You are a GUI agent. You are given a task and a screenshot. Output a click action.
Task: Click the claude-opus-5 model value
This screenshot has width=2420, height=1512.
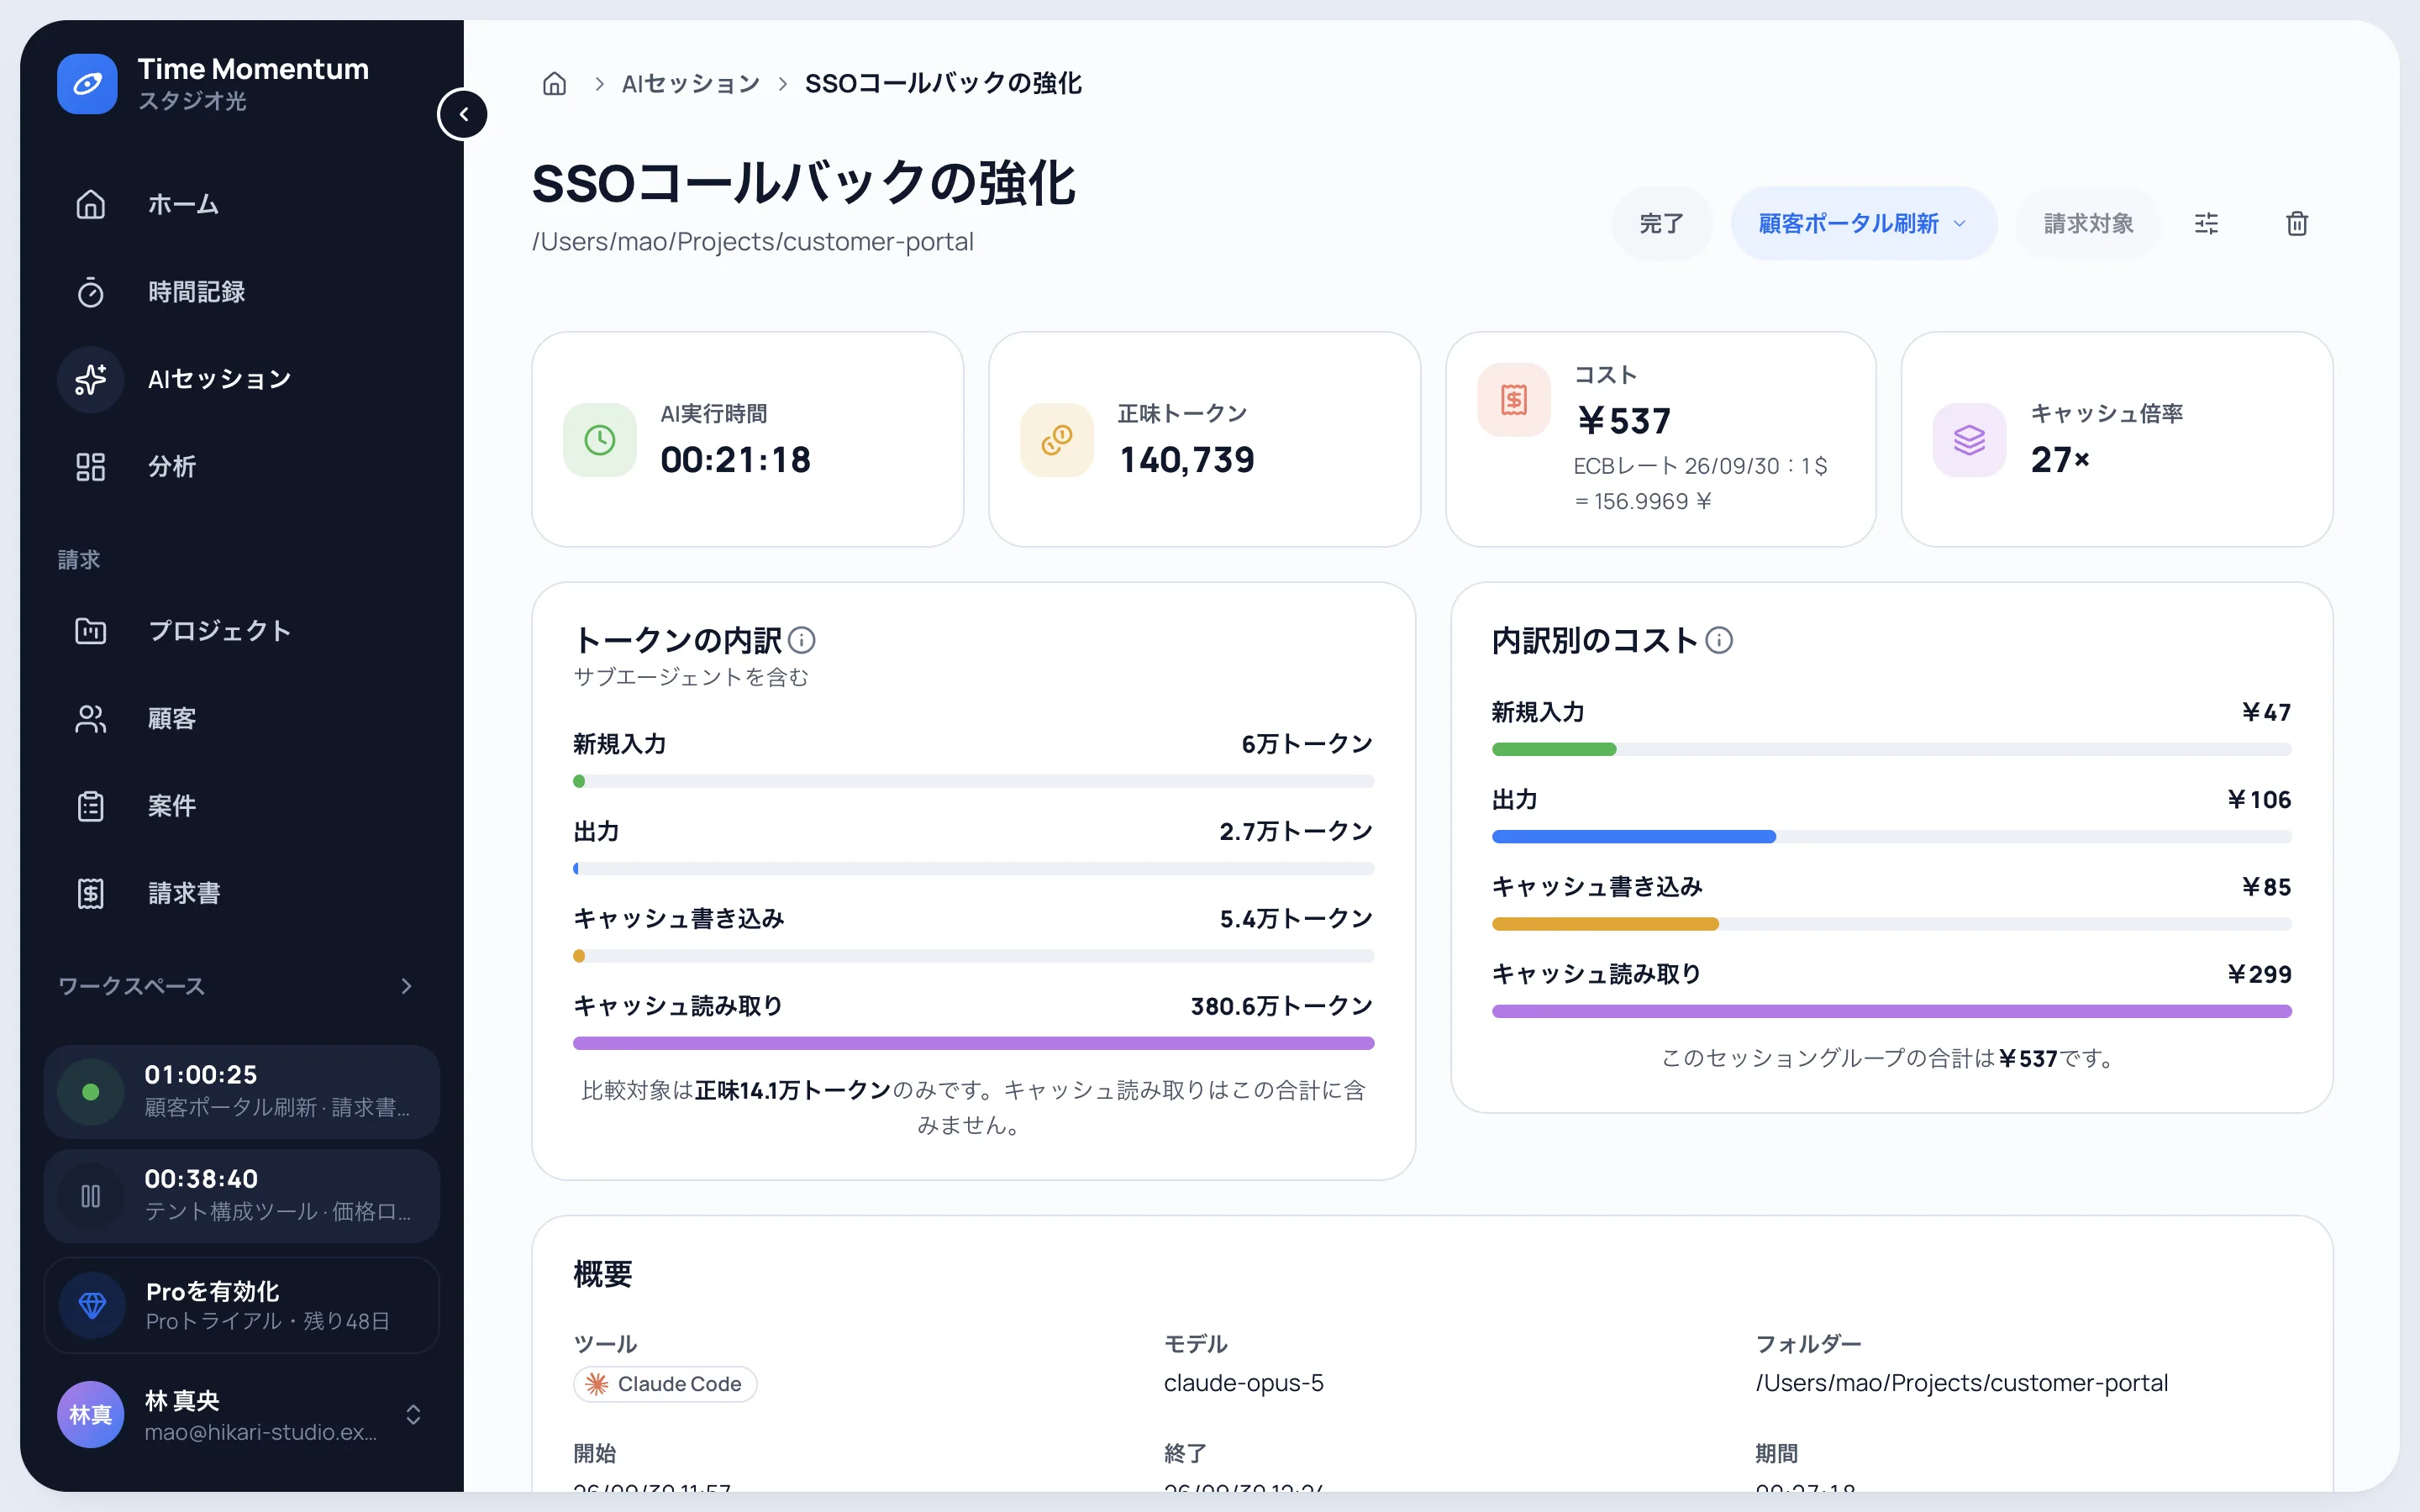pyautogui.click(x=1243, y=1383)
